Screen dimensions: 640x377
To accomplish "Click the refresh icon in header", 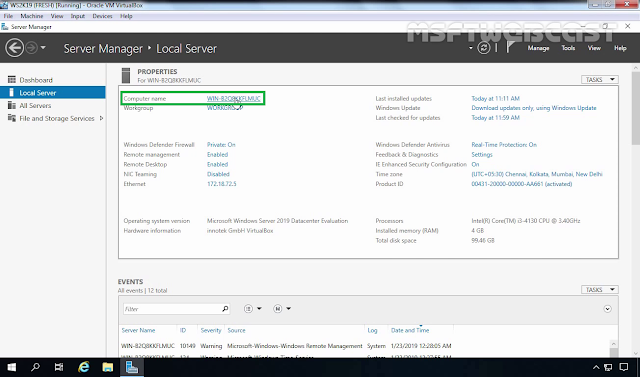I will [484, 48].
